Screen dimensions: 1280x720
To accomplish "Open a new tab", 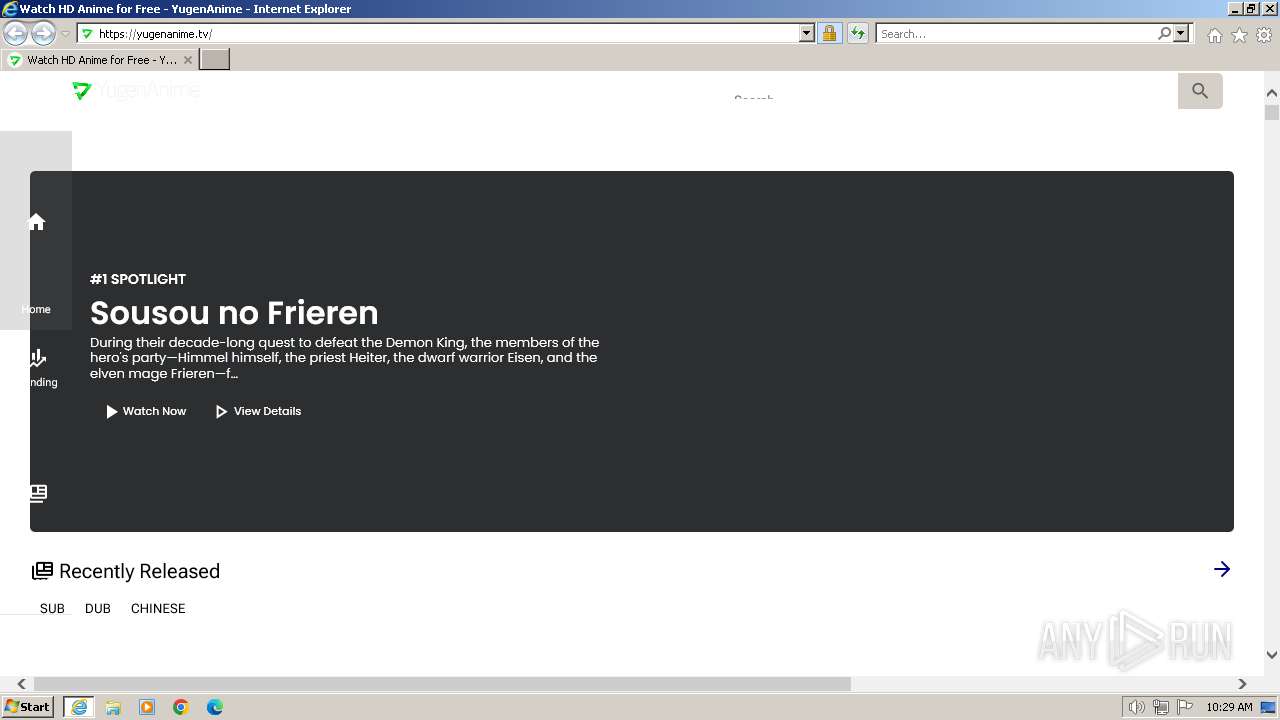I will (x=215, y=59).
